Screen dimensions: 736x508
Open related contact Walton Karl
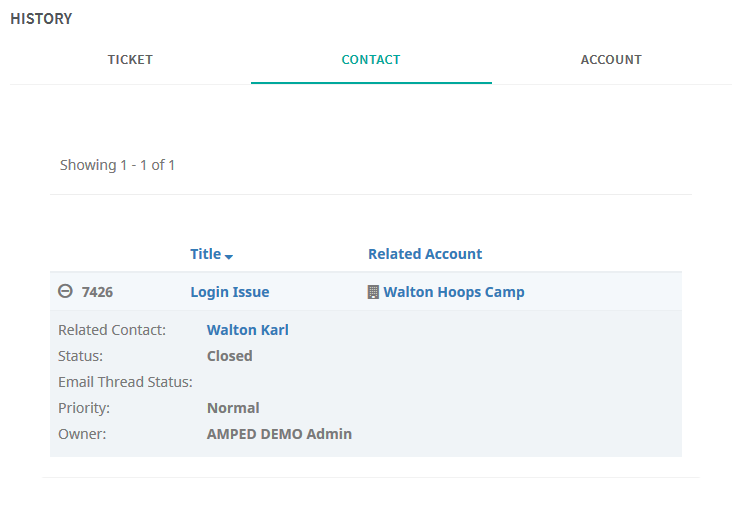pos(247,330)
